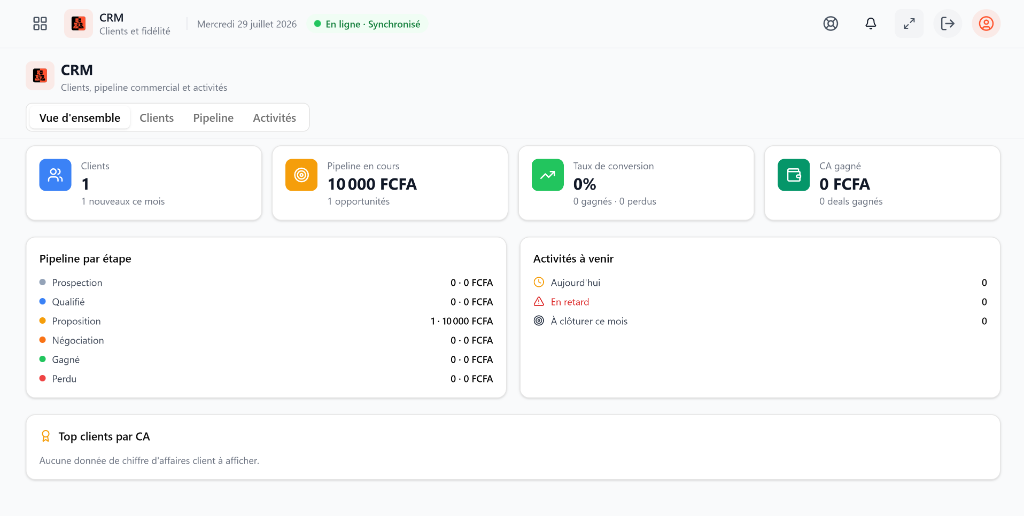Open the CA gagné card
This screenshot has height=516, width=1024.
[x=882, y=183]
